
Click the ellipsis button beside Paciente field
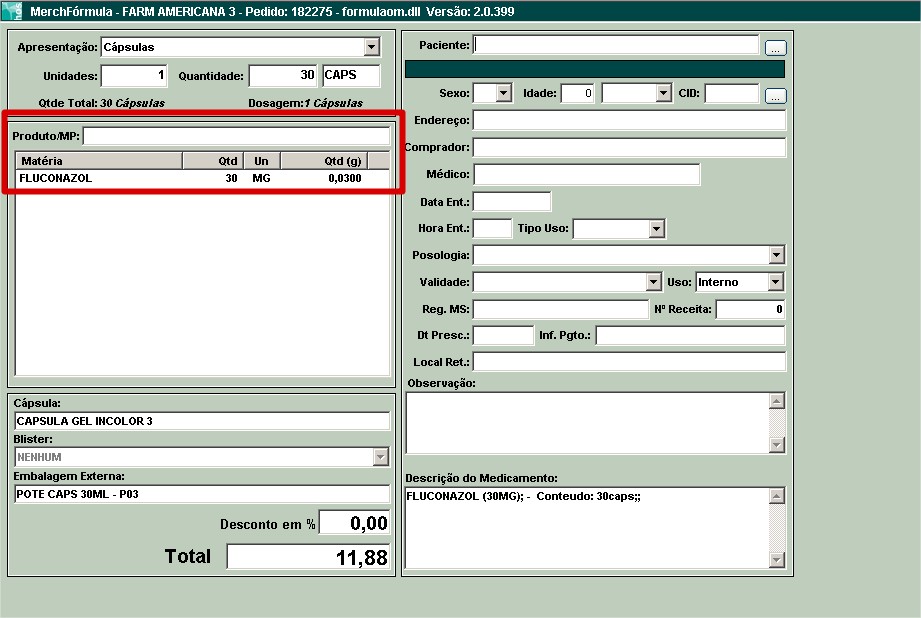point(776,47)
